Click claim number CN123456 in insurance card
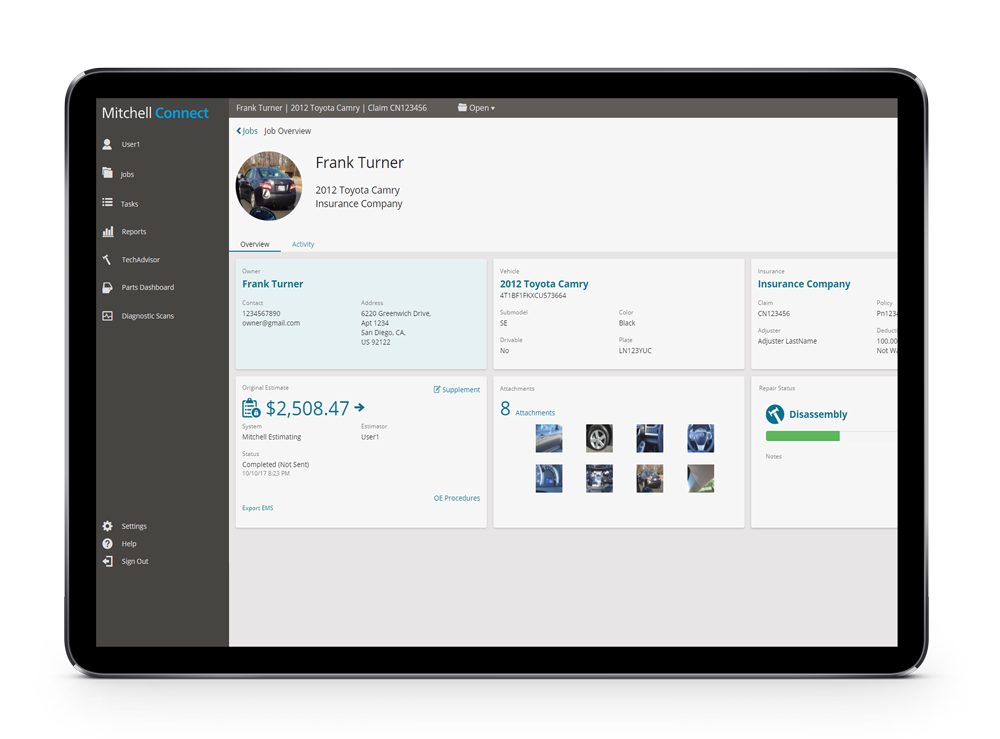1000x739 pixels. [774, 314]
